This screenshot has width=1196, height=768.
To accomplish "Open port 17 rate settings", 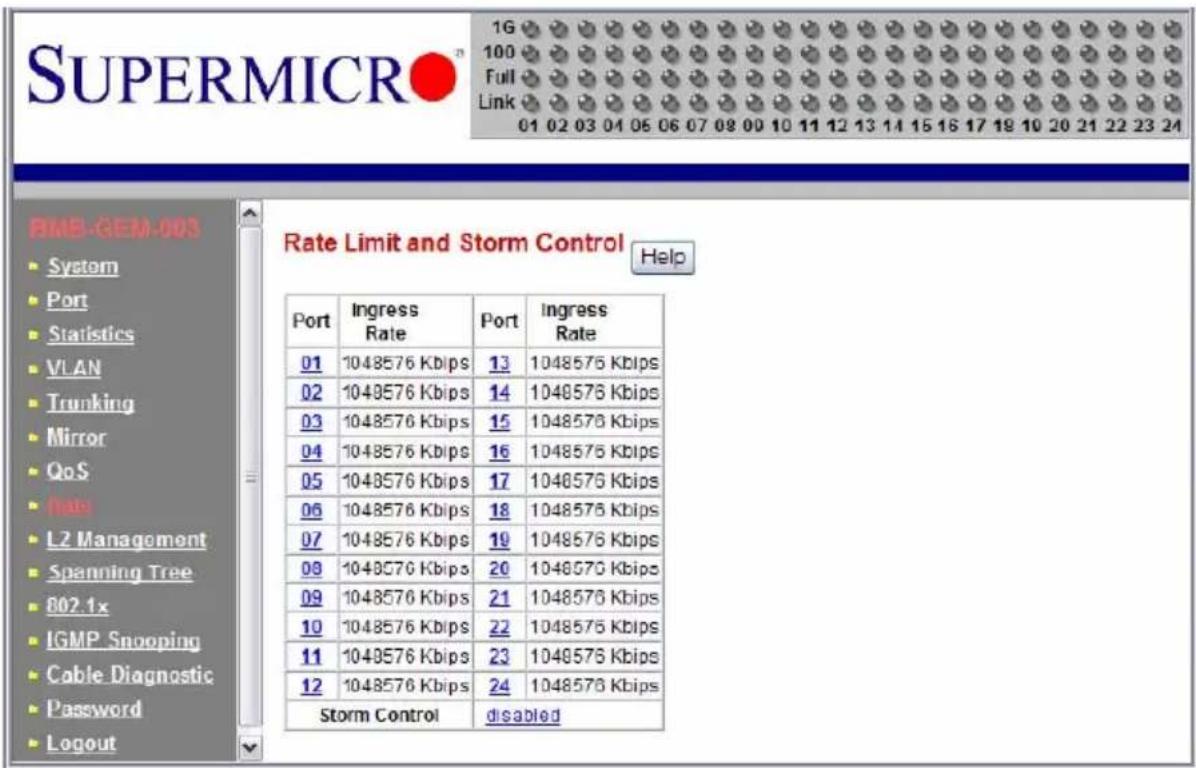I will coord(499,481).
